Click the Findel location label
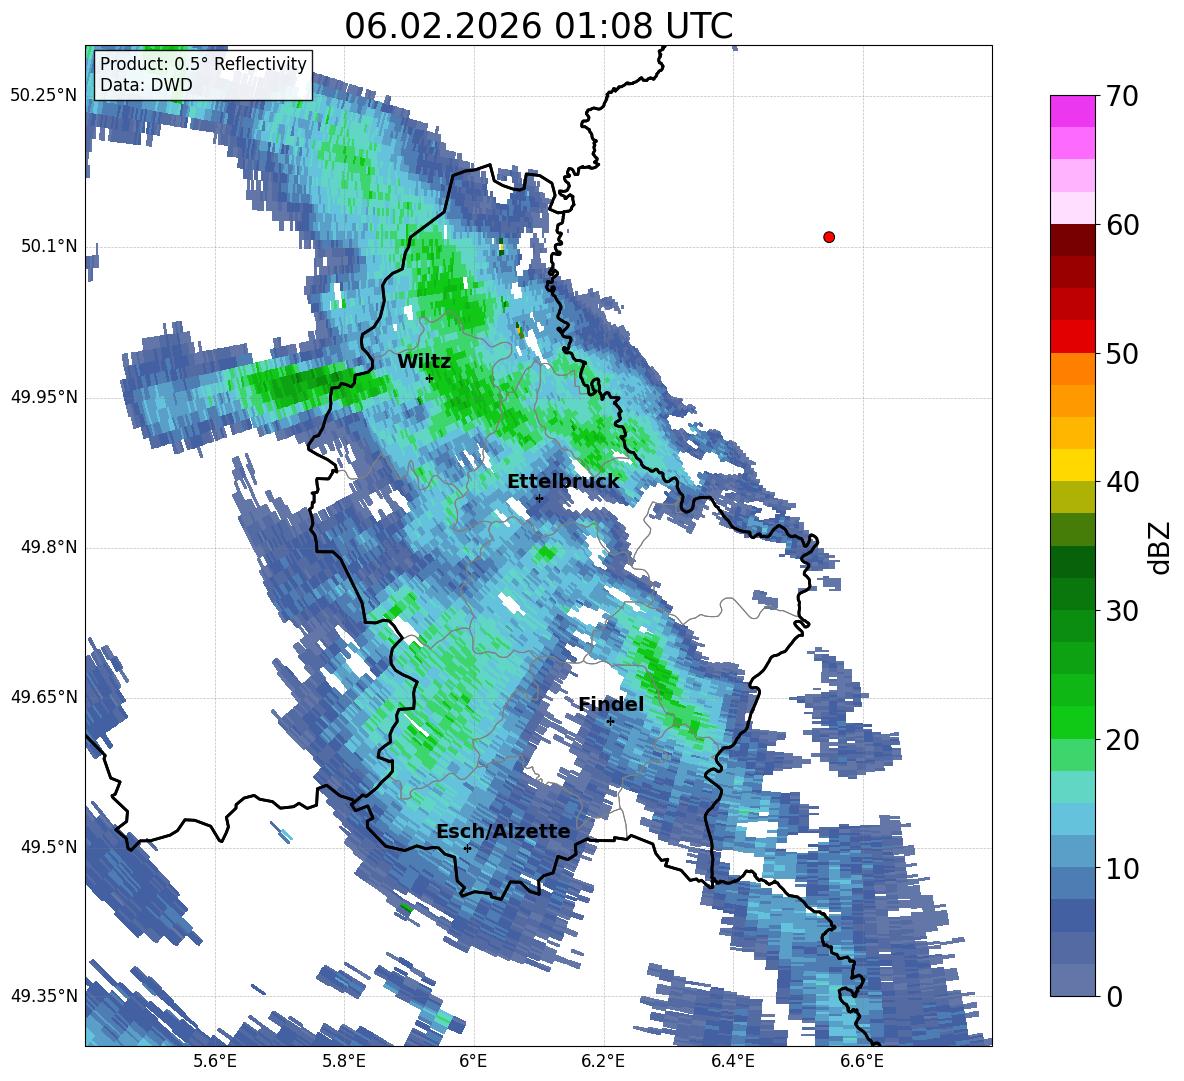The width and height of the screenshot is (1184, 1081). click(x=611, y=704)
